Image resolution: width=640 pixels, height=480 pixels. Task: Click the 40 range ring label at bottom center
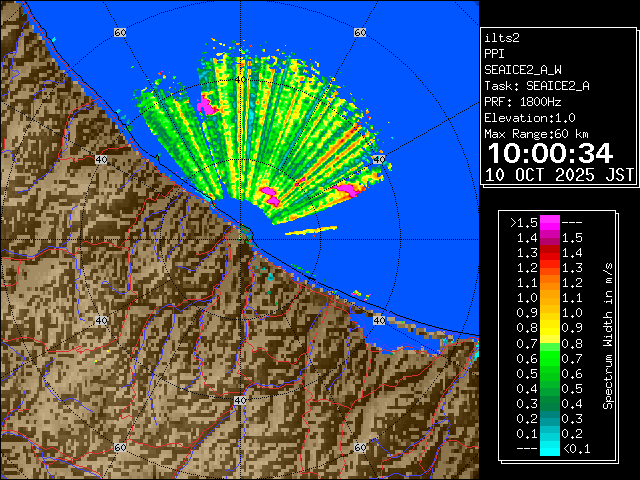(240, 400)
